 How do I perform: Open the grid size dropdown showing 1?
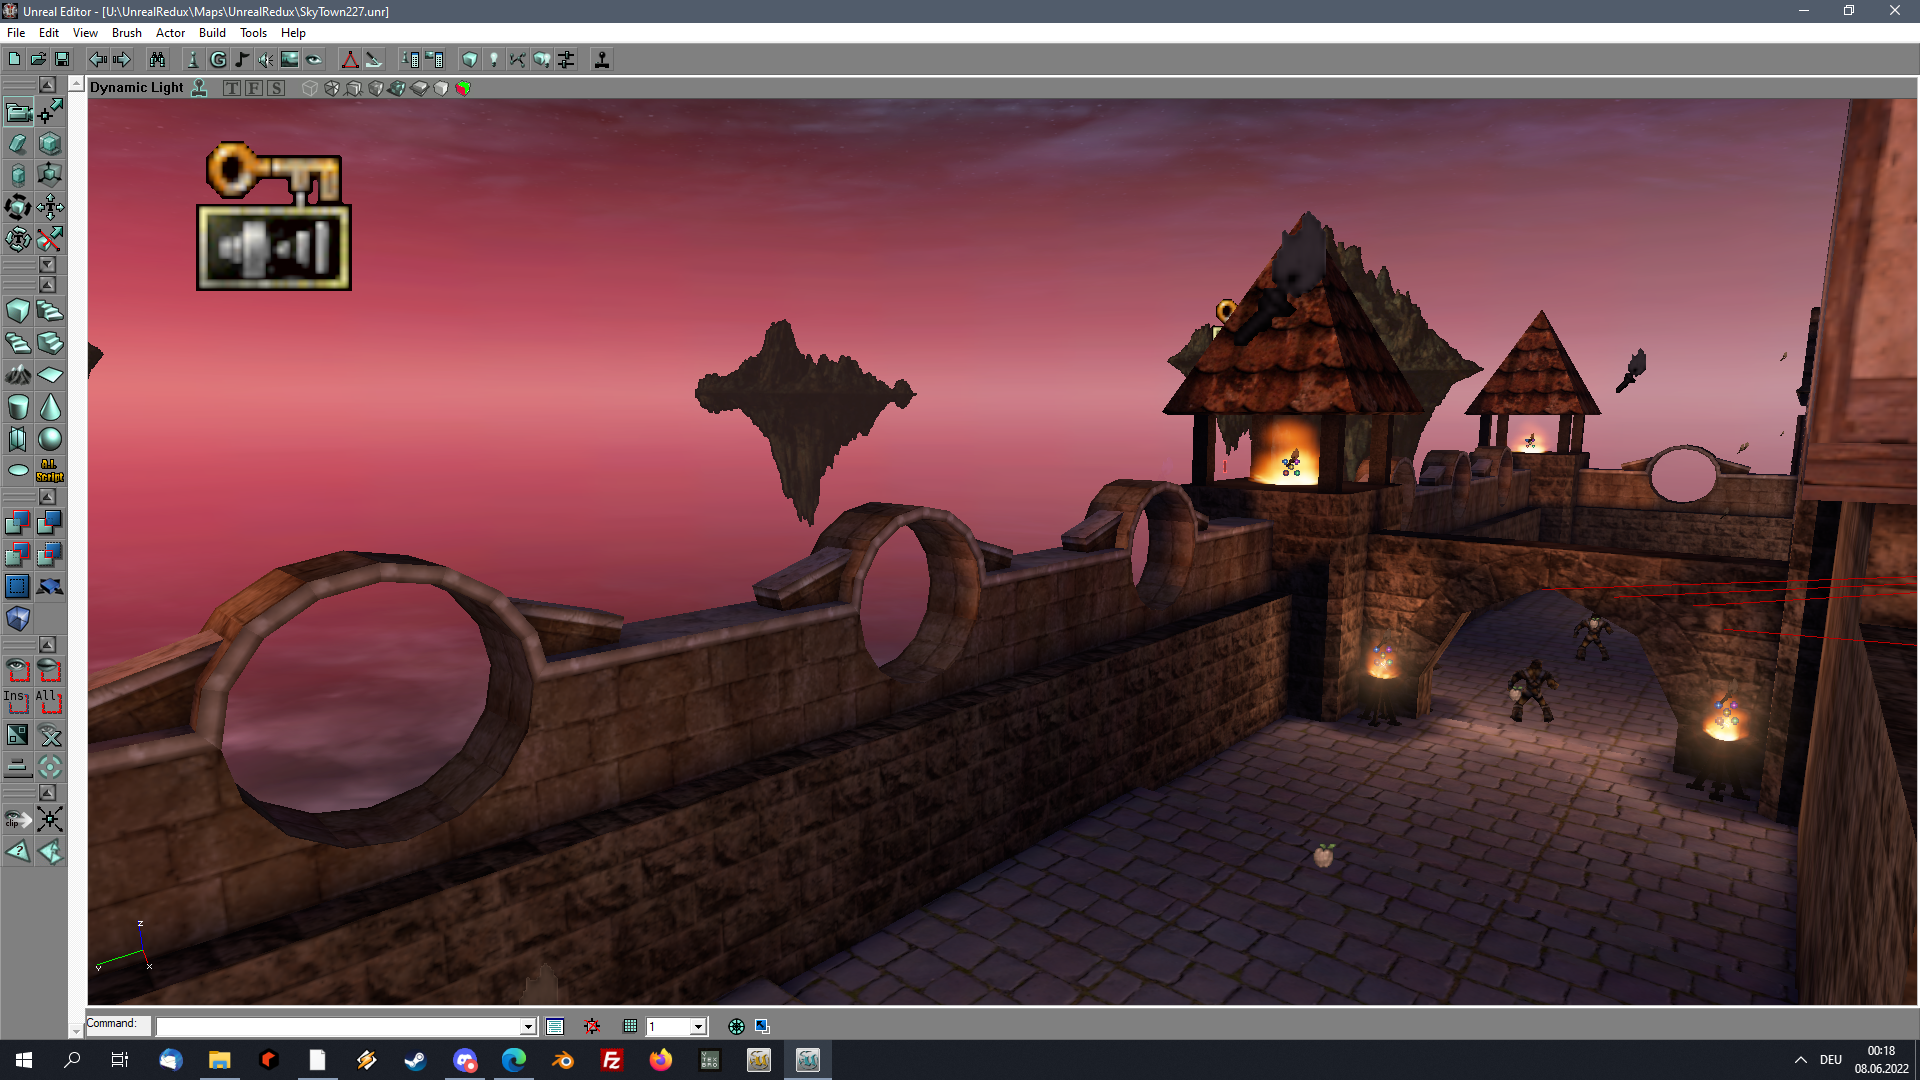click(x=698, y=1027)
